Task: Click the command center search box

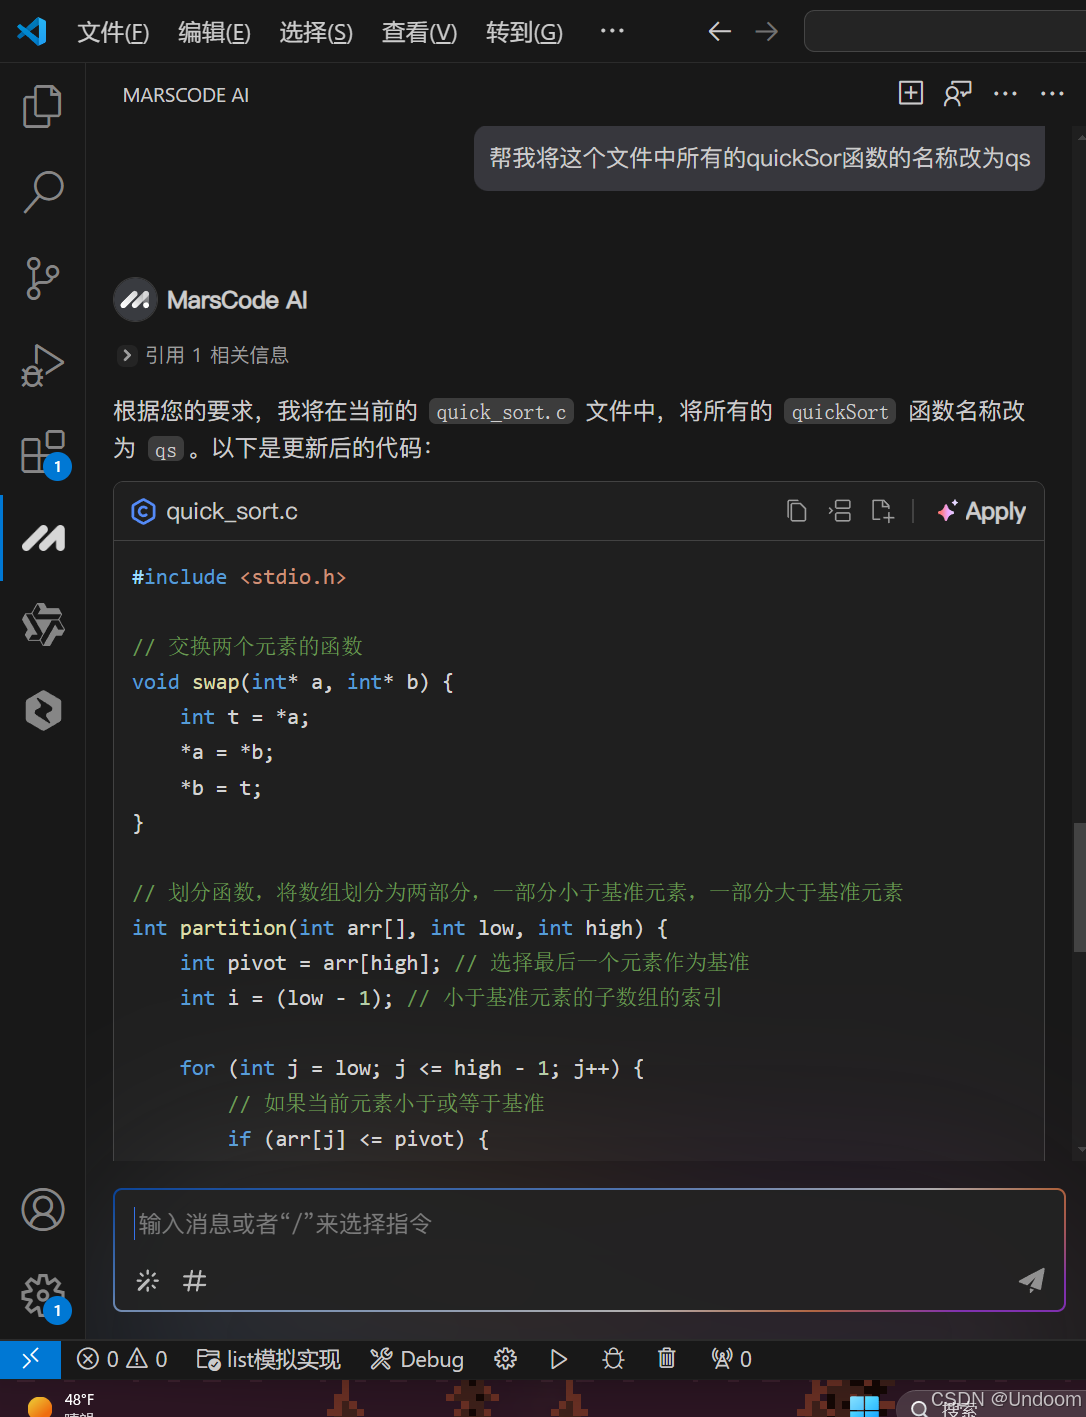Action: pos(945,32)
